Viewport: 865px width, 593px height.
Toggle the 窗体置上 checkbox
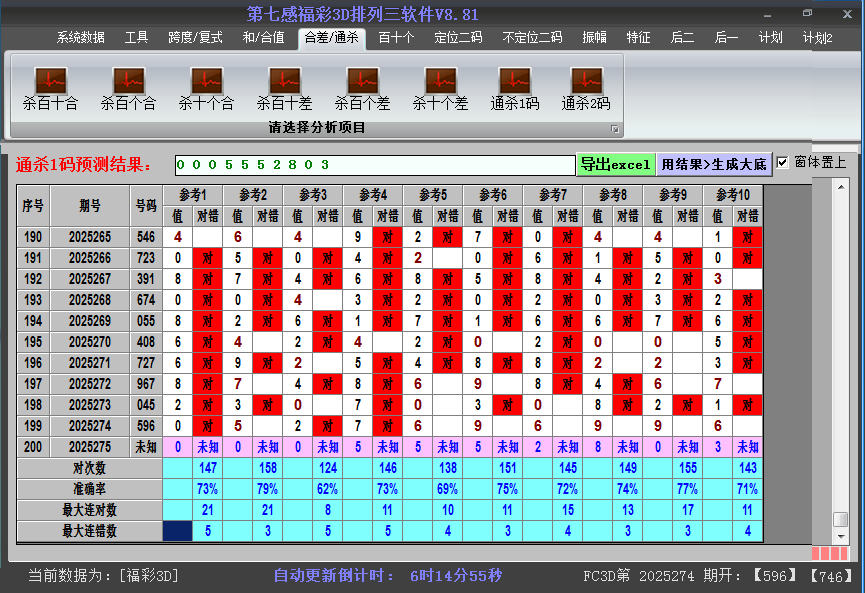tap(783, 163)
